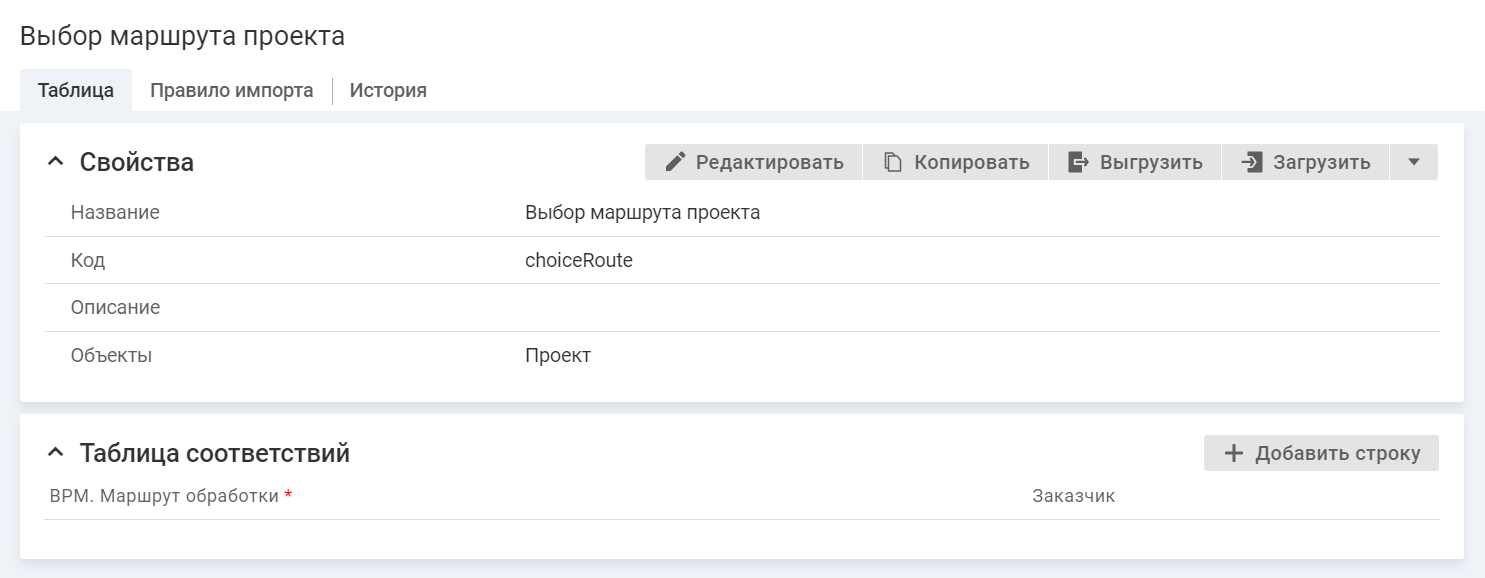Click the Таблица соответствий section heading

pos(215,453)
